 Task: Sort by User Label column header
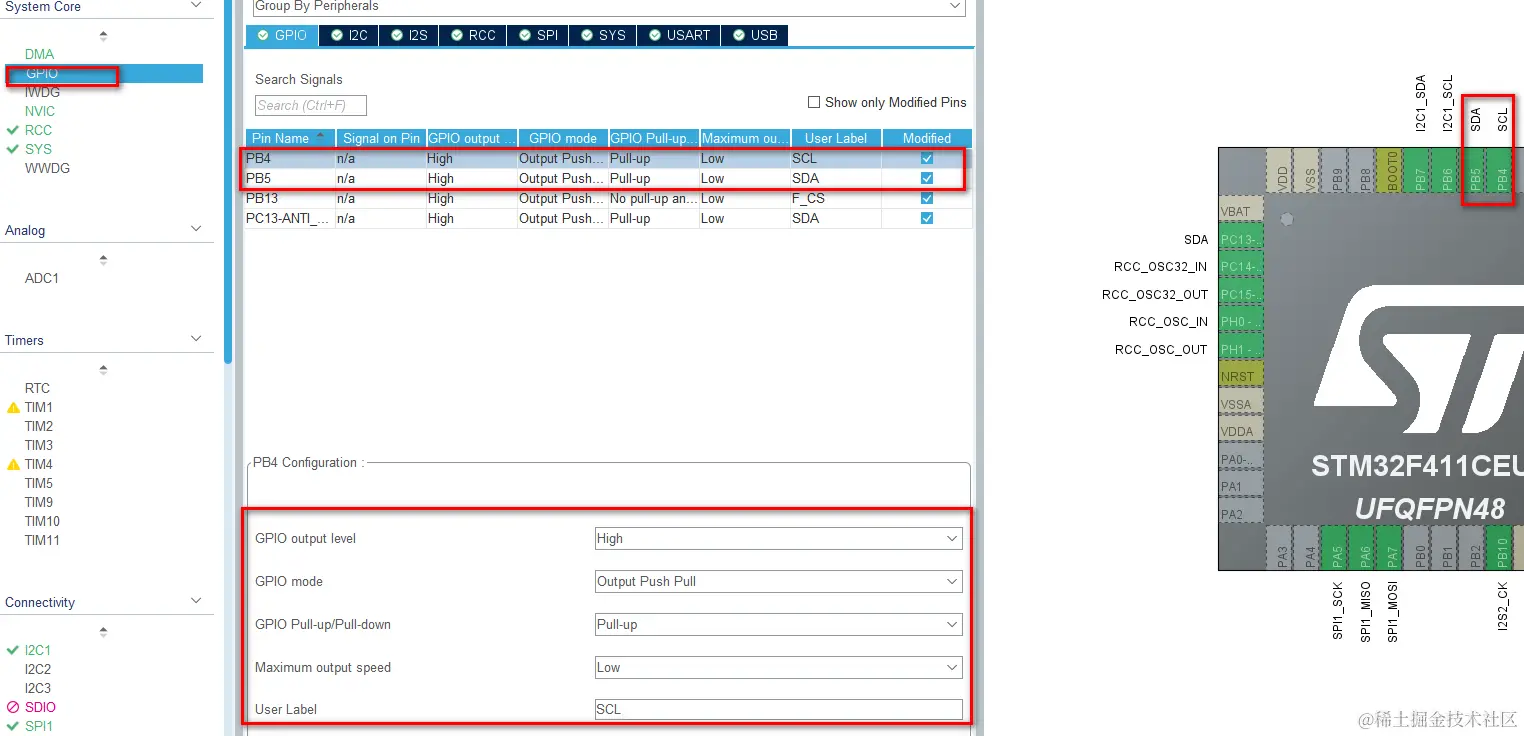pos(836,138)
